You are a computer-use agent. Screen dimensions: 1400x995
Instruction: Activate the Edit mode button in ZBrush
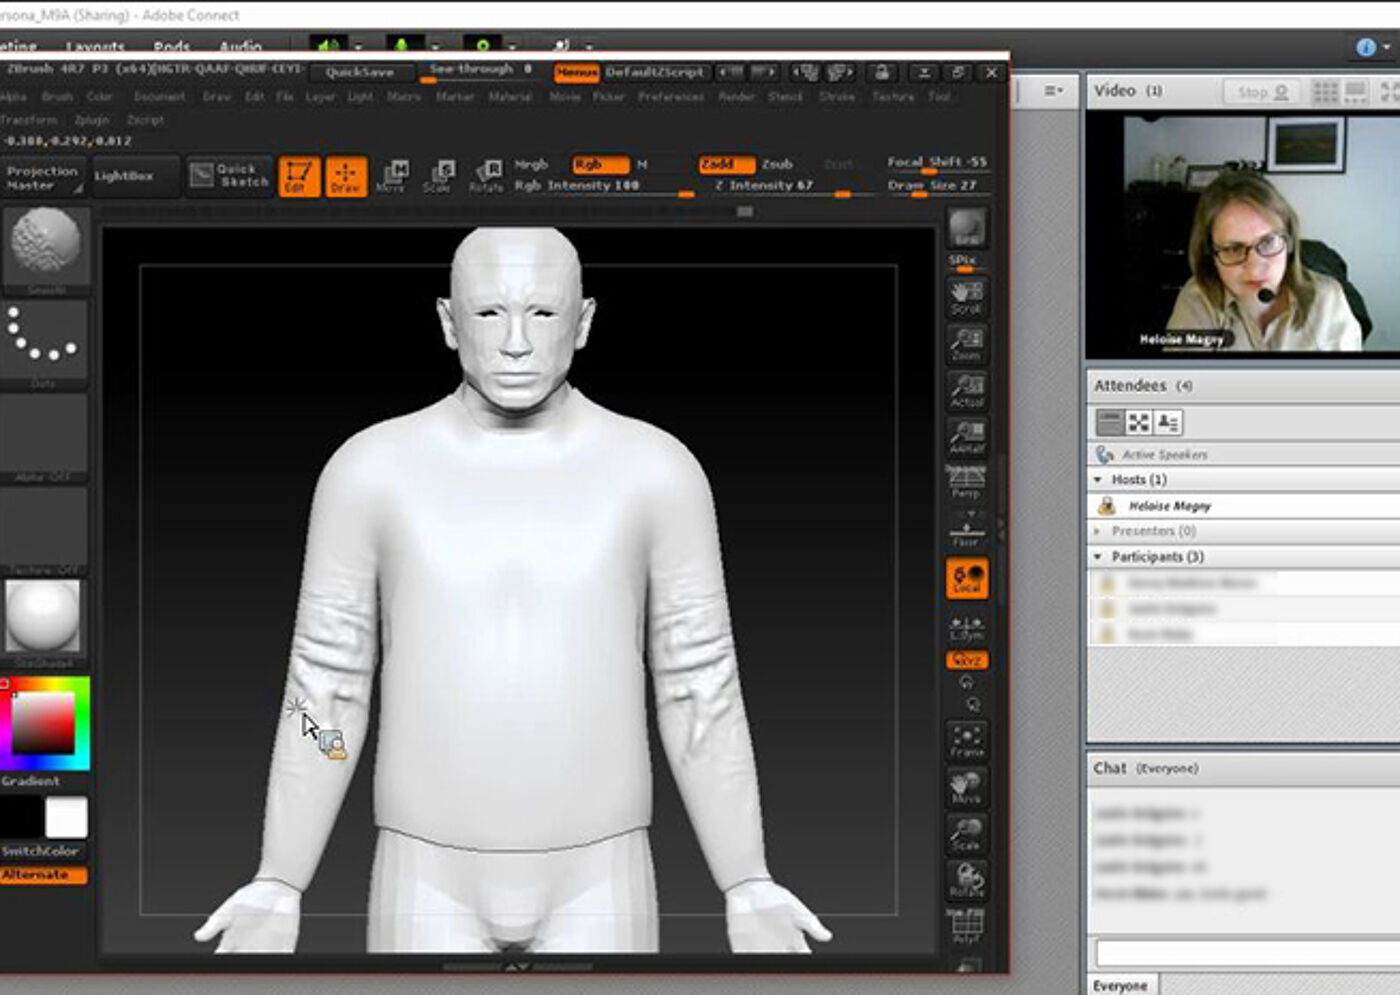coord(299,176)
